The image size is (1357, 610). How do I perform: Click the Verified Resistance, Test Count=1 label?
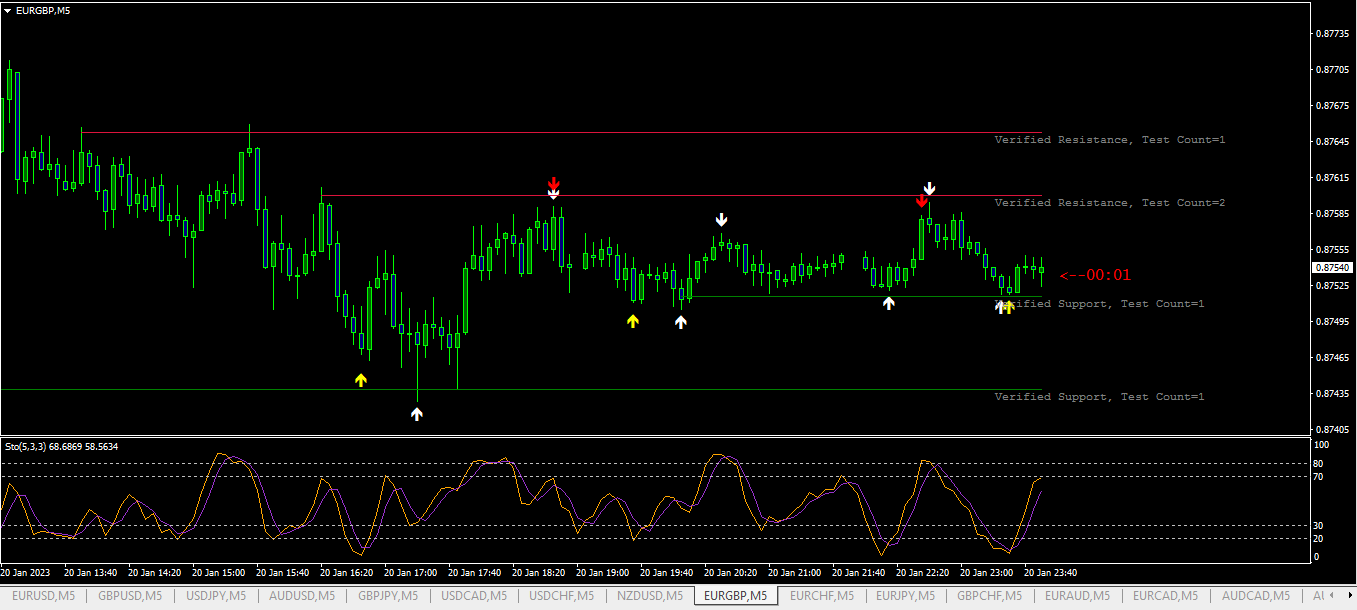[x=1110, y=140]
